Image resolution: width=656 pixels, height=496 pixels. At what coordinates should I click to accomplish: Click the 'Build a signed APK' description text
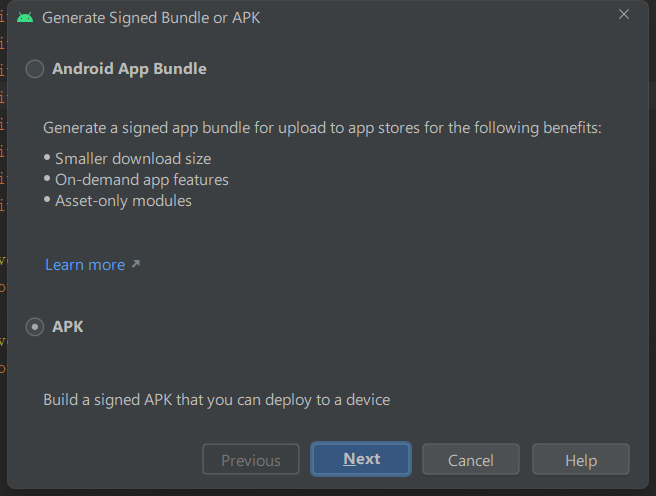tap(216, 400)
